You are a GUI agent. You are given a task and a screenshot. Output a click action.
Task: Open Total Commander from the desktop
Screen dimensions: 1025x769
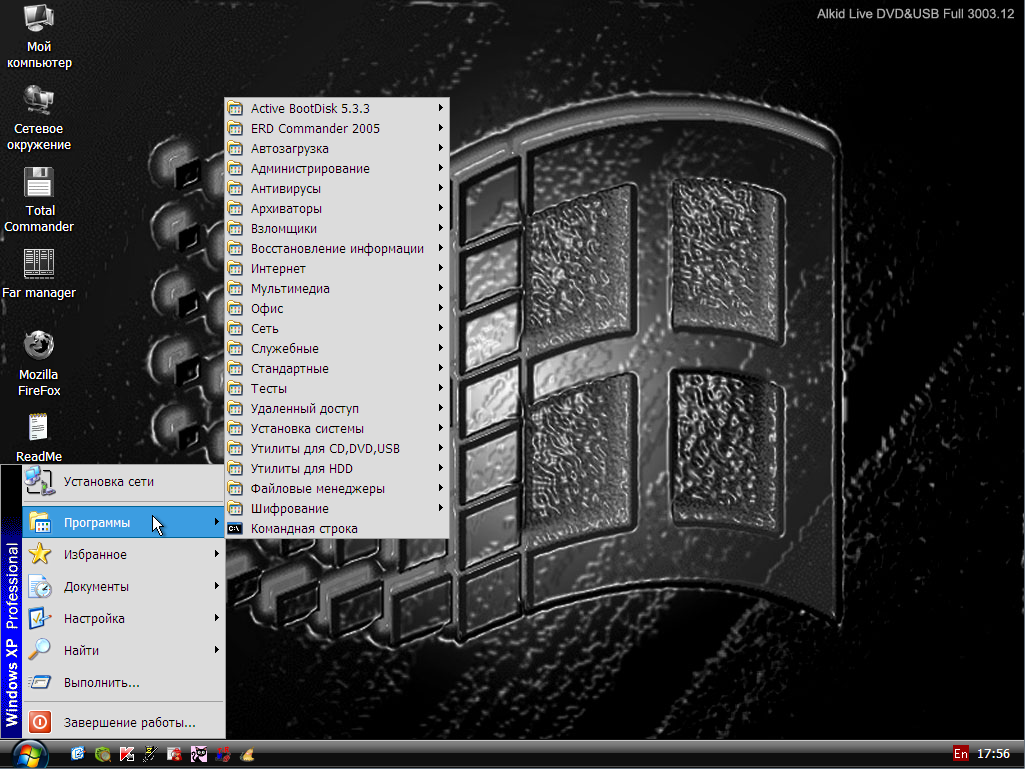point(40,185)
